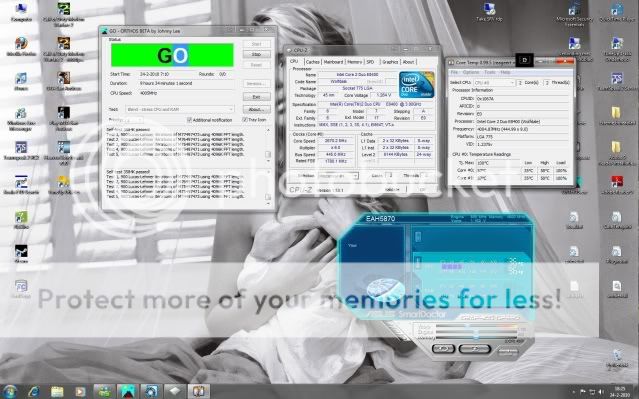Adjust the Memory clock slider in SmartDoctor

pos(476,337)
